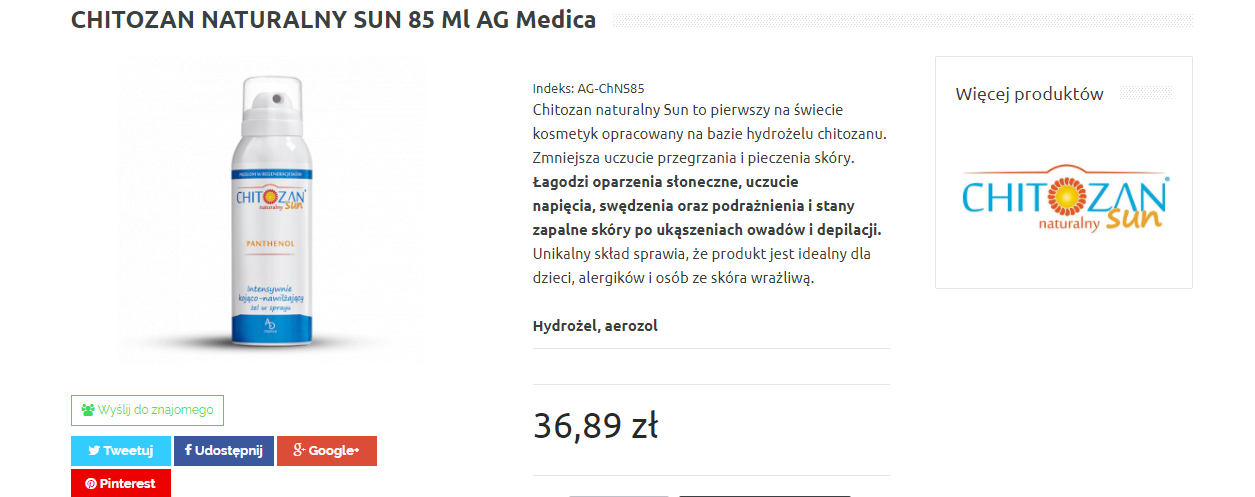Click the Google+ "g" icon
1255x497 pixels.
(298, 451)
